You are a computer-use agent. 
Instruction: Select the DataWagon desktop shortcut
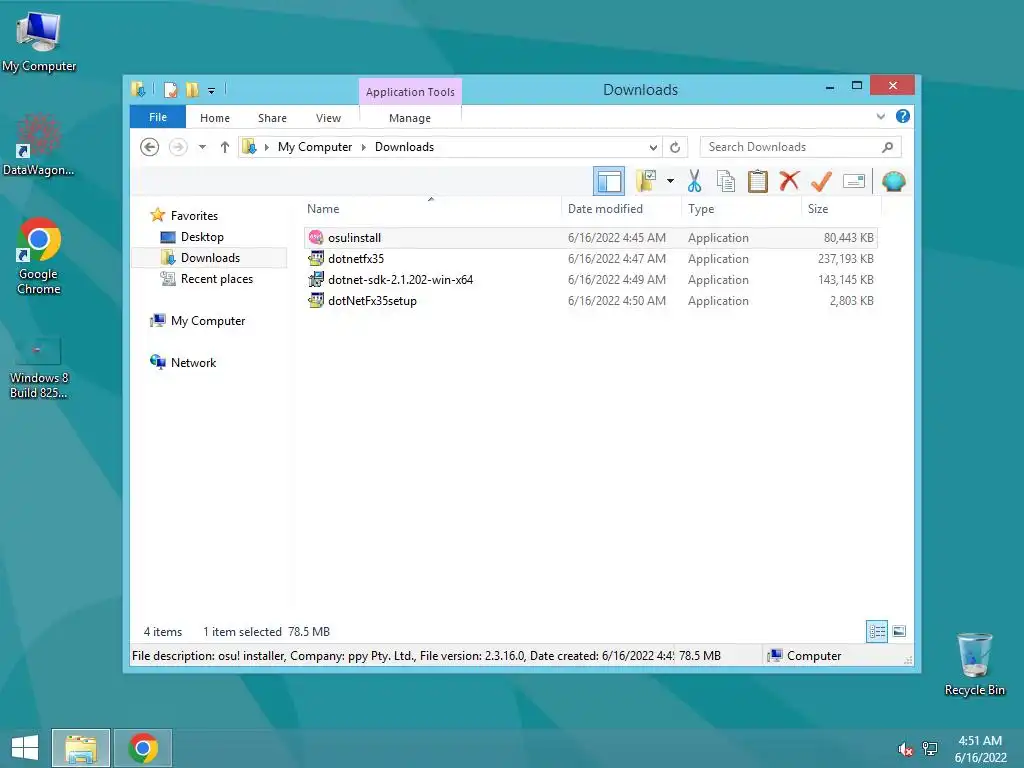[x=39, y=145]
